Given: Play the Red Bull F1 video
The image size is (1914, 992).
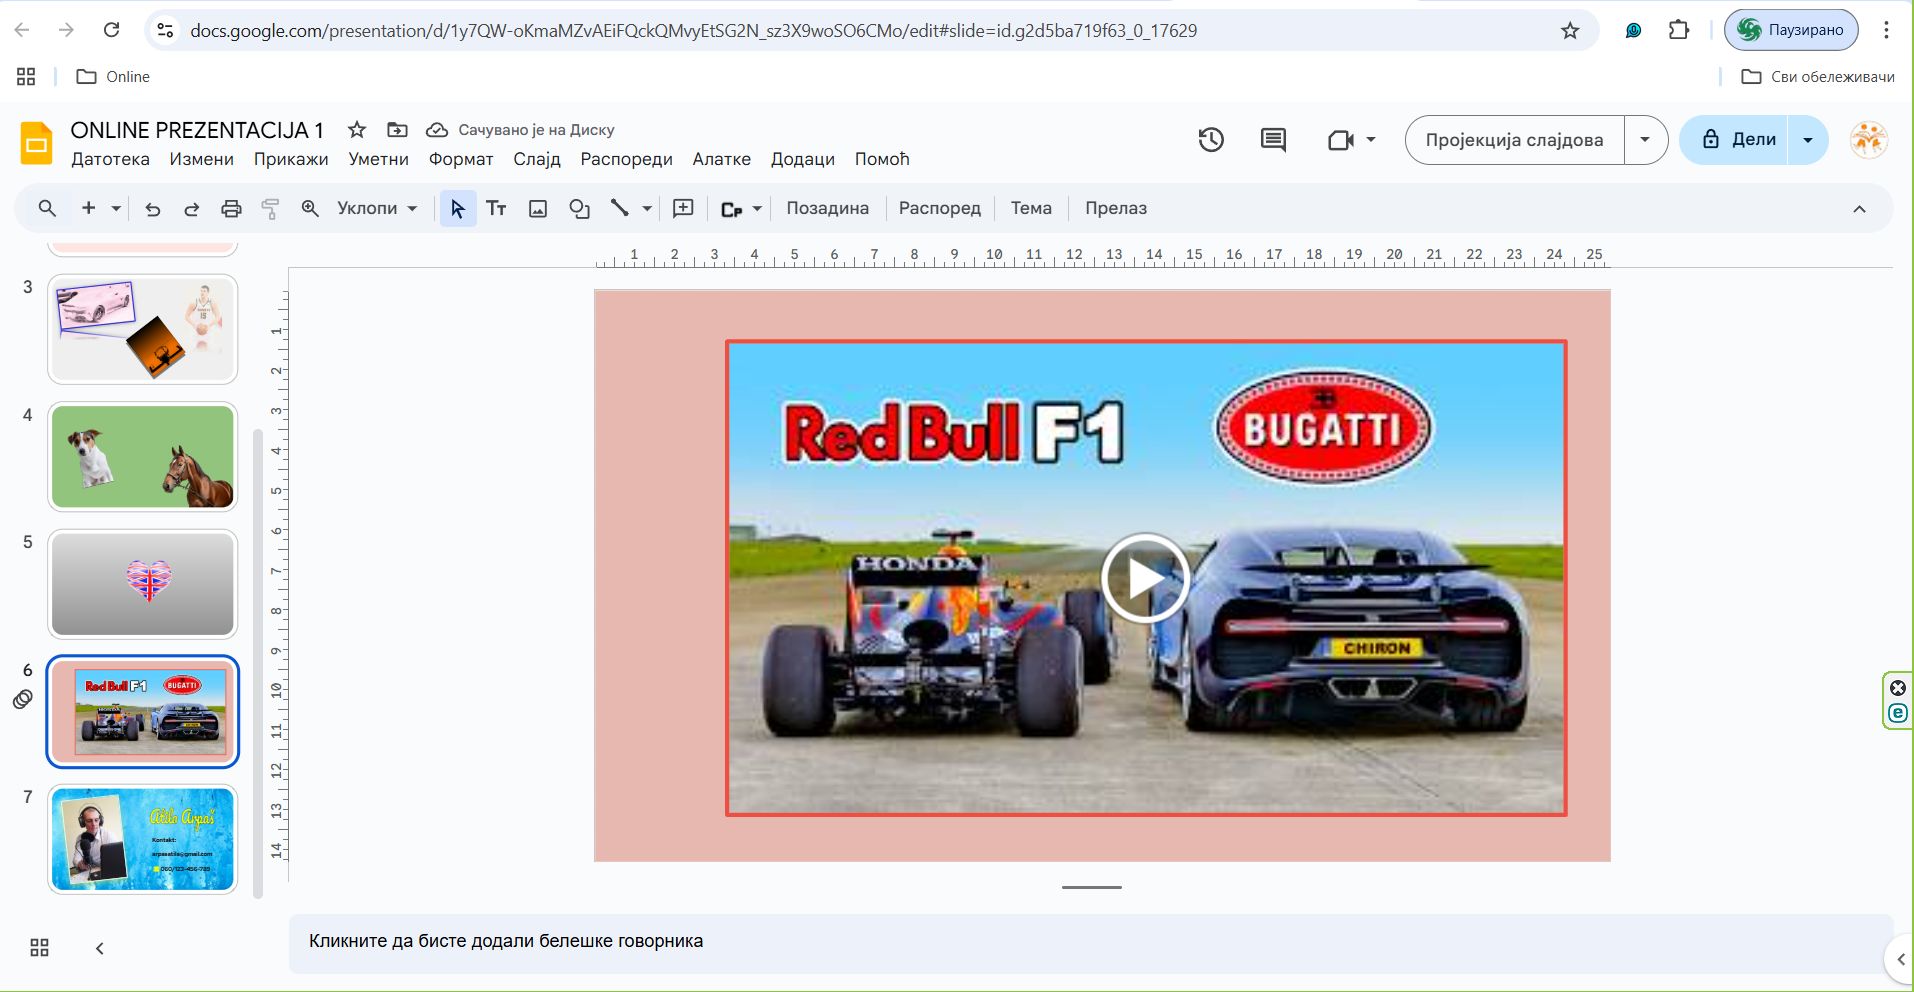Looking at the screenshot, I should (x=1145, y=578).
